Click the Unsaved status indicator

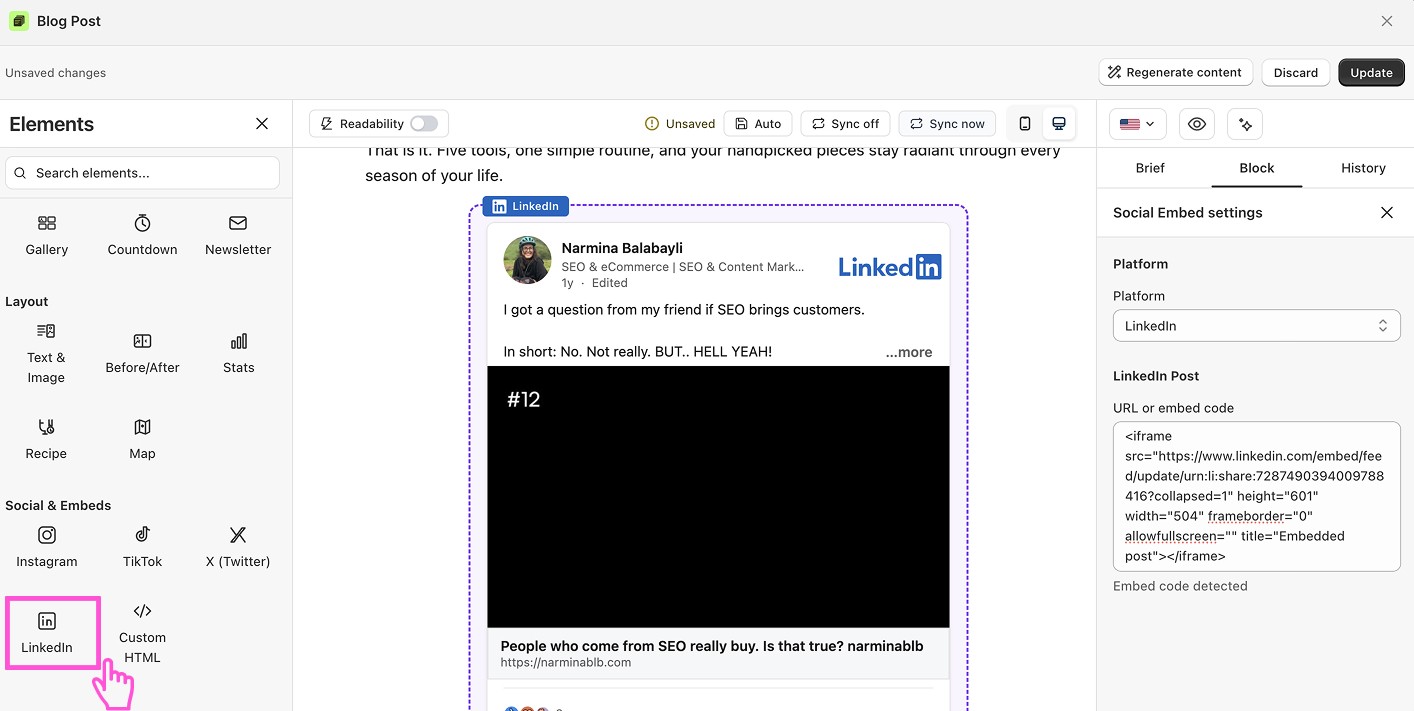pyautogui.click(x=680, y=124)
